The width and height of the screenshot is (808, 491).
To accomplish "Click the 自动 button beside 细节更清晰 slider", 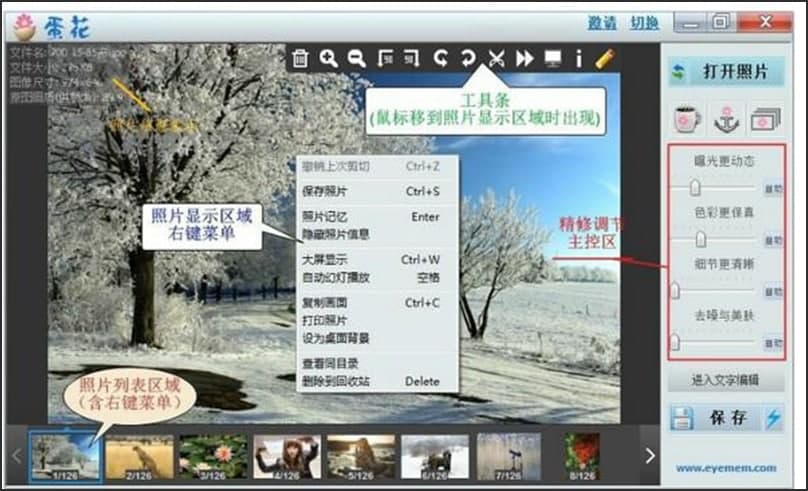I will point(773,292).
